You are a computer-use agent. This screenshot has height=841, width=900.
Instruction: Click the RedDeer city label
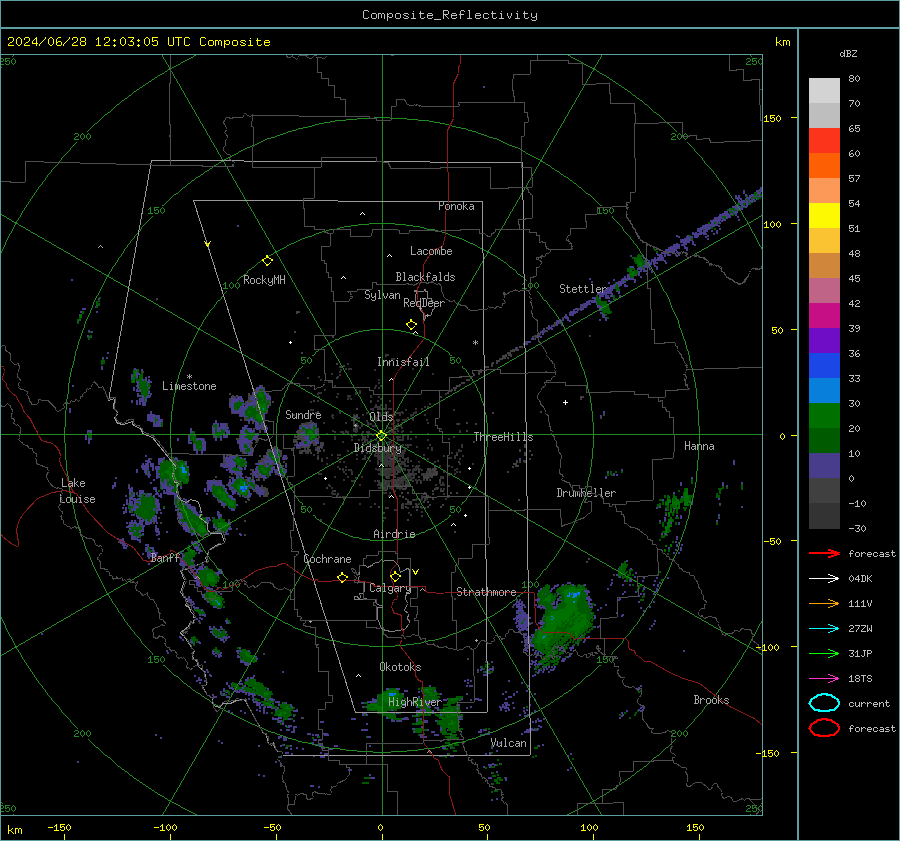(x=424, y=303)
